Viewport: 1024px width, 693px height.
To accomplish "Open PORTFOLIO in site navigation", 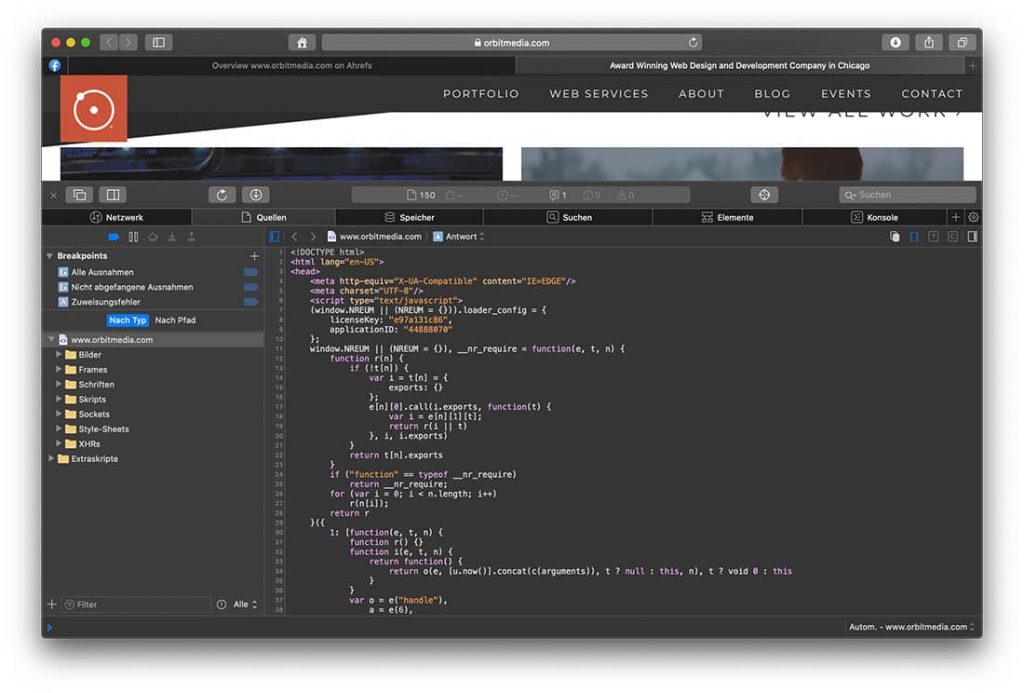I will click(x=481, y=94).
